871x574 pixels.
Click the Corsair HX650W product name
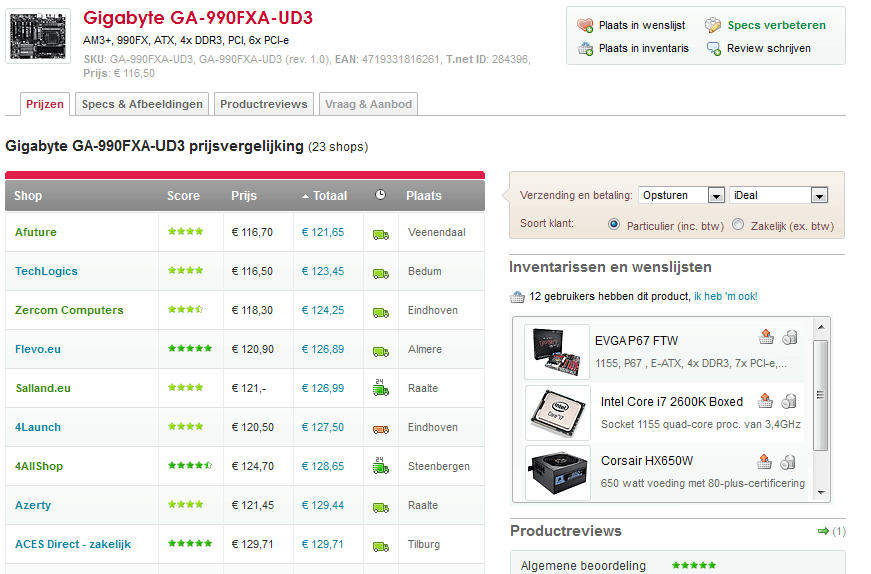[647, 461]
